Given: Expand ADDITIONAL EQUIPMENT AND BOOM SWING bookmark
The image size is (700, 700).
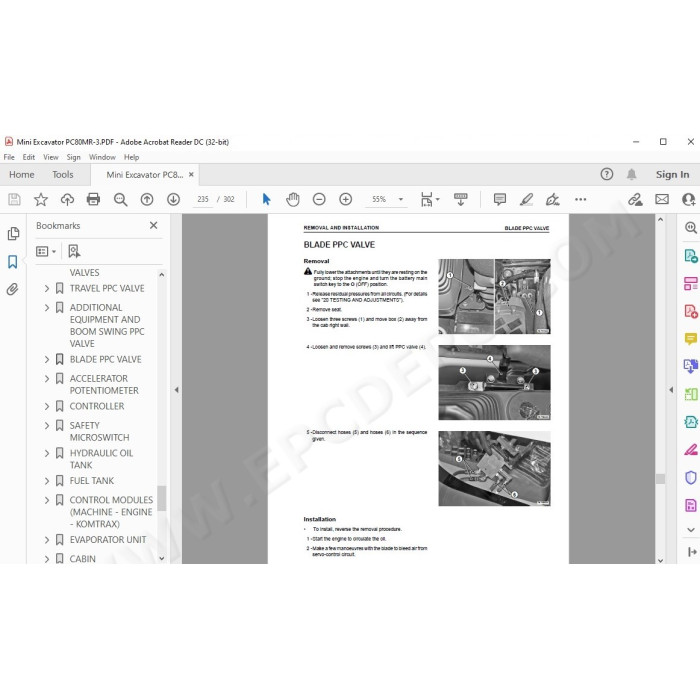Looking at the screenshot, I should tap(47, 308).
